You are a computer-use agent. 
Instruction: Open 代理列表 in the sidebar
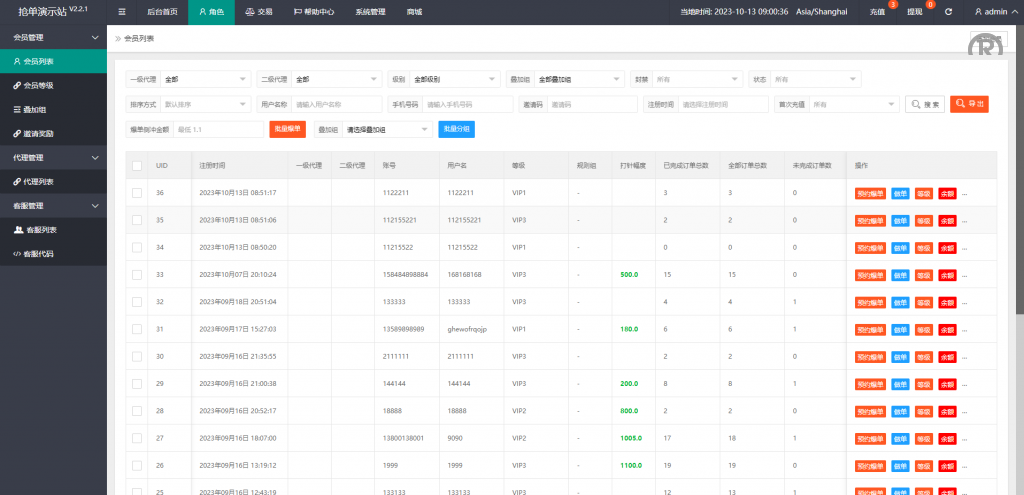coord(39,181)
